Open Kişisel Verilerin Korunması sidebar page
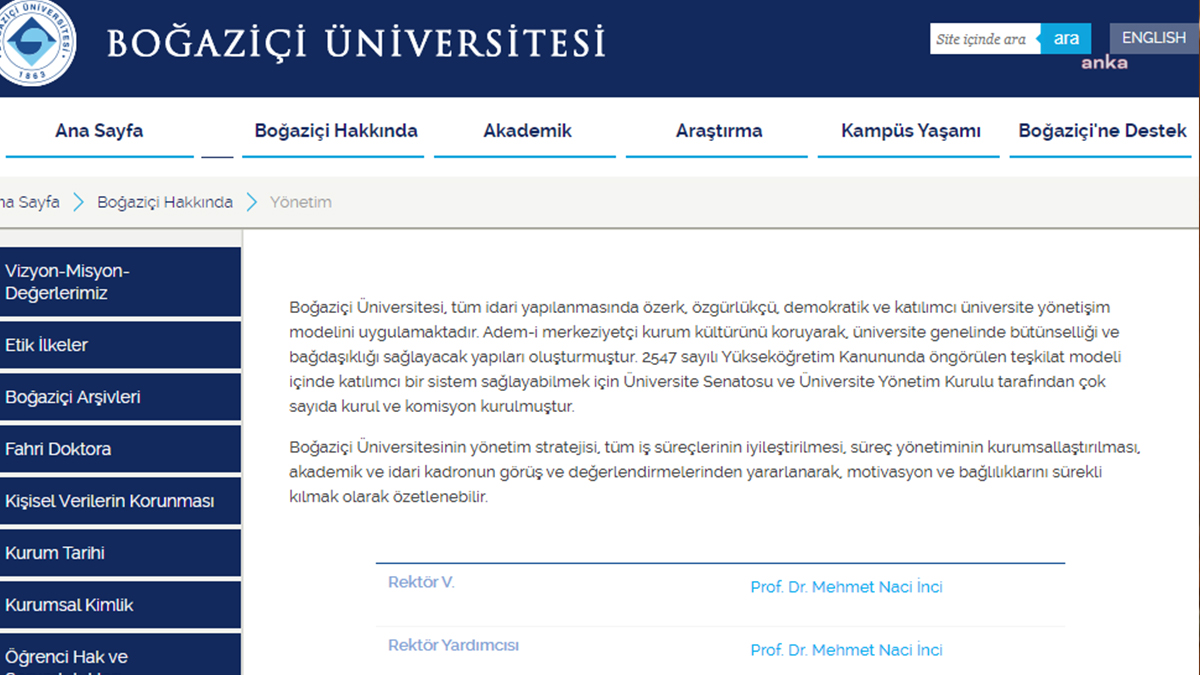 [x=120, y=500]
